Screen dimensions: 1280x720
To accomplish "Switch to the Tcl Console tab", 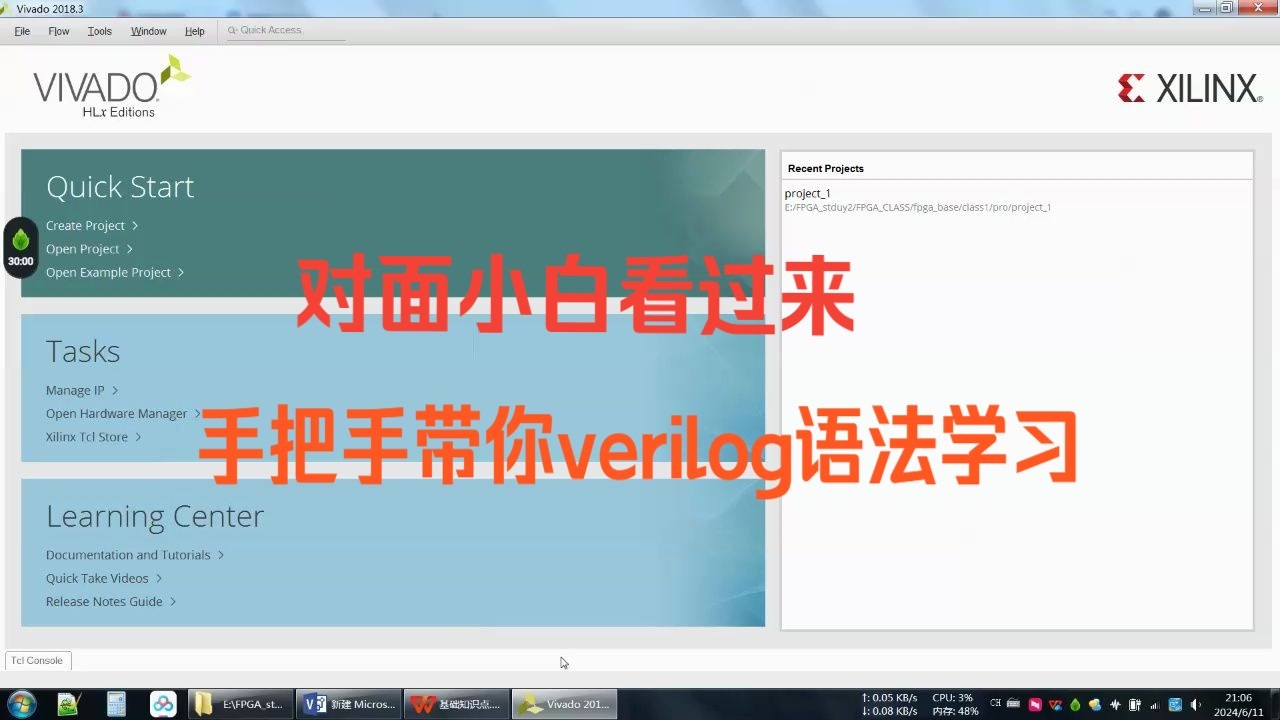I will click(x=38, y=661).
